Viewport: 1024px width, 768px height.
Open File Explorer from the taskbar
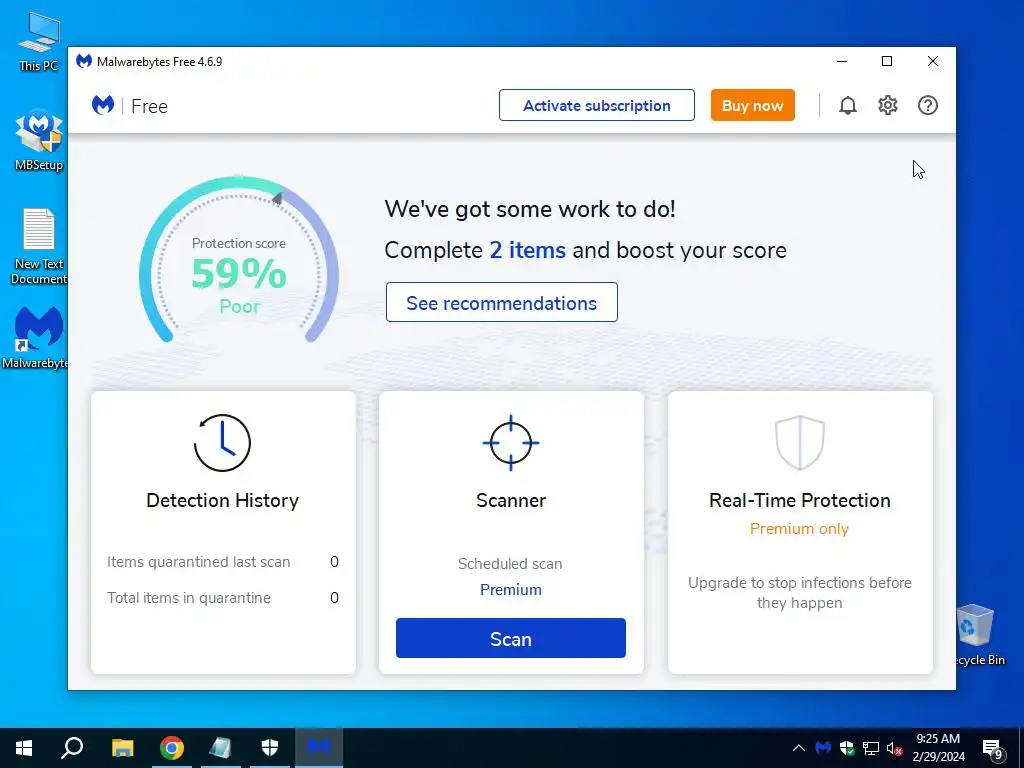tap(122, 748)
